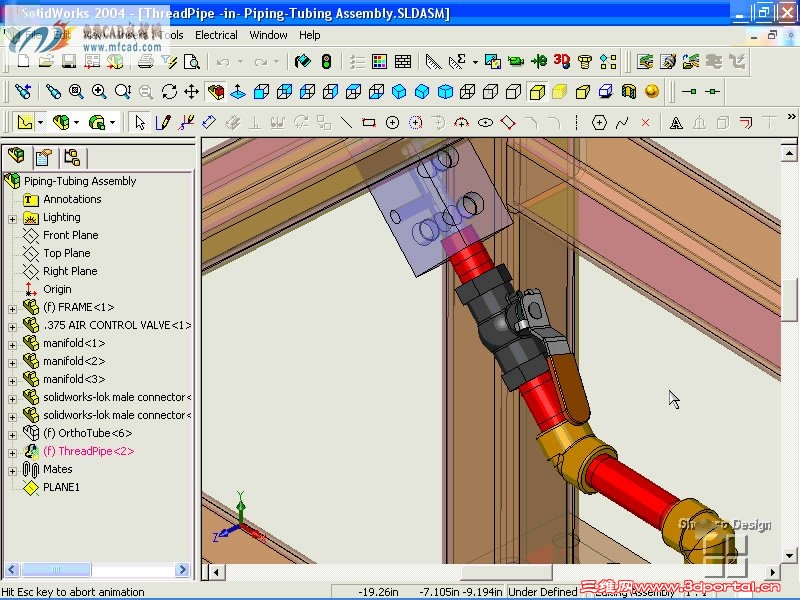Toggle Hidden Lines Removed display
This screenshot has height=600, width=800.
pos(514,92)
